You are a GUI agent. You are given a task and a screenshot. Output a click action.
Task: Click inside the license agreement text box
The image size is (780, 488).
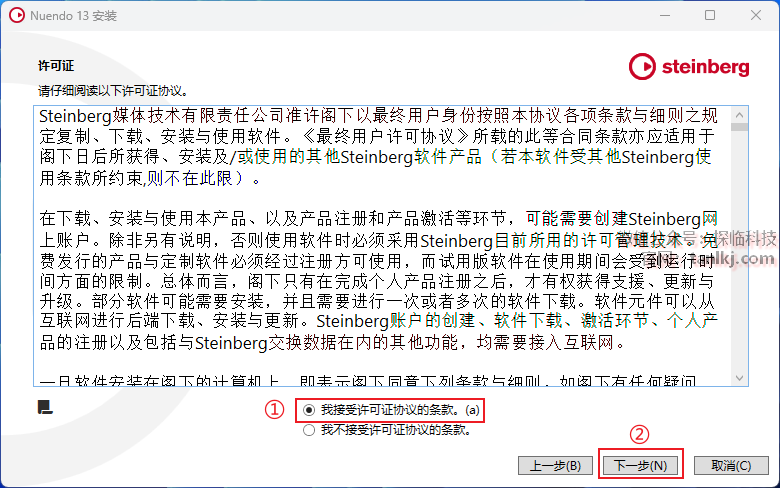tap(383, 246)
